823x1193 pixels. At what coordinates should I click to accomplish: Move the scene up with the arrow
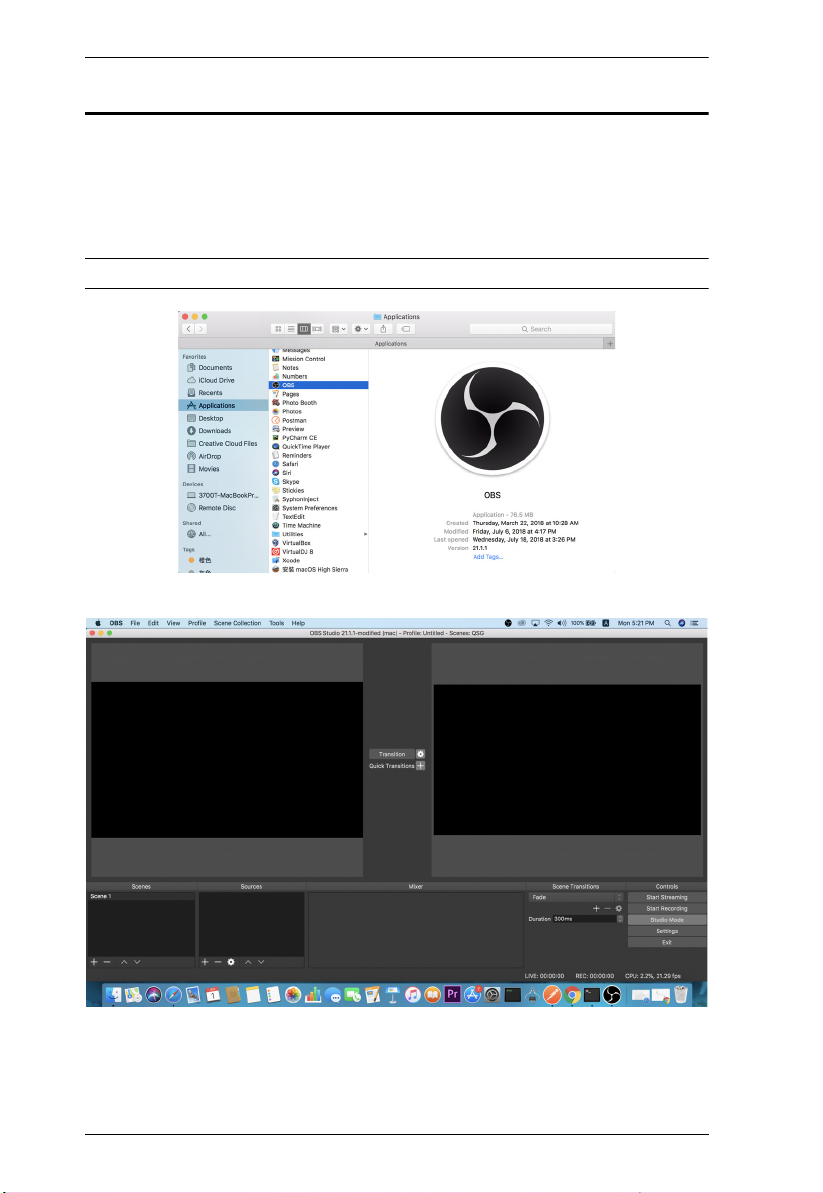point(124,962)
